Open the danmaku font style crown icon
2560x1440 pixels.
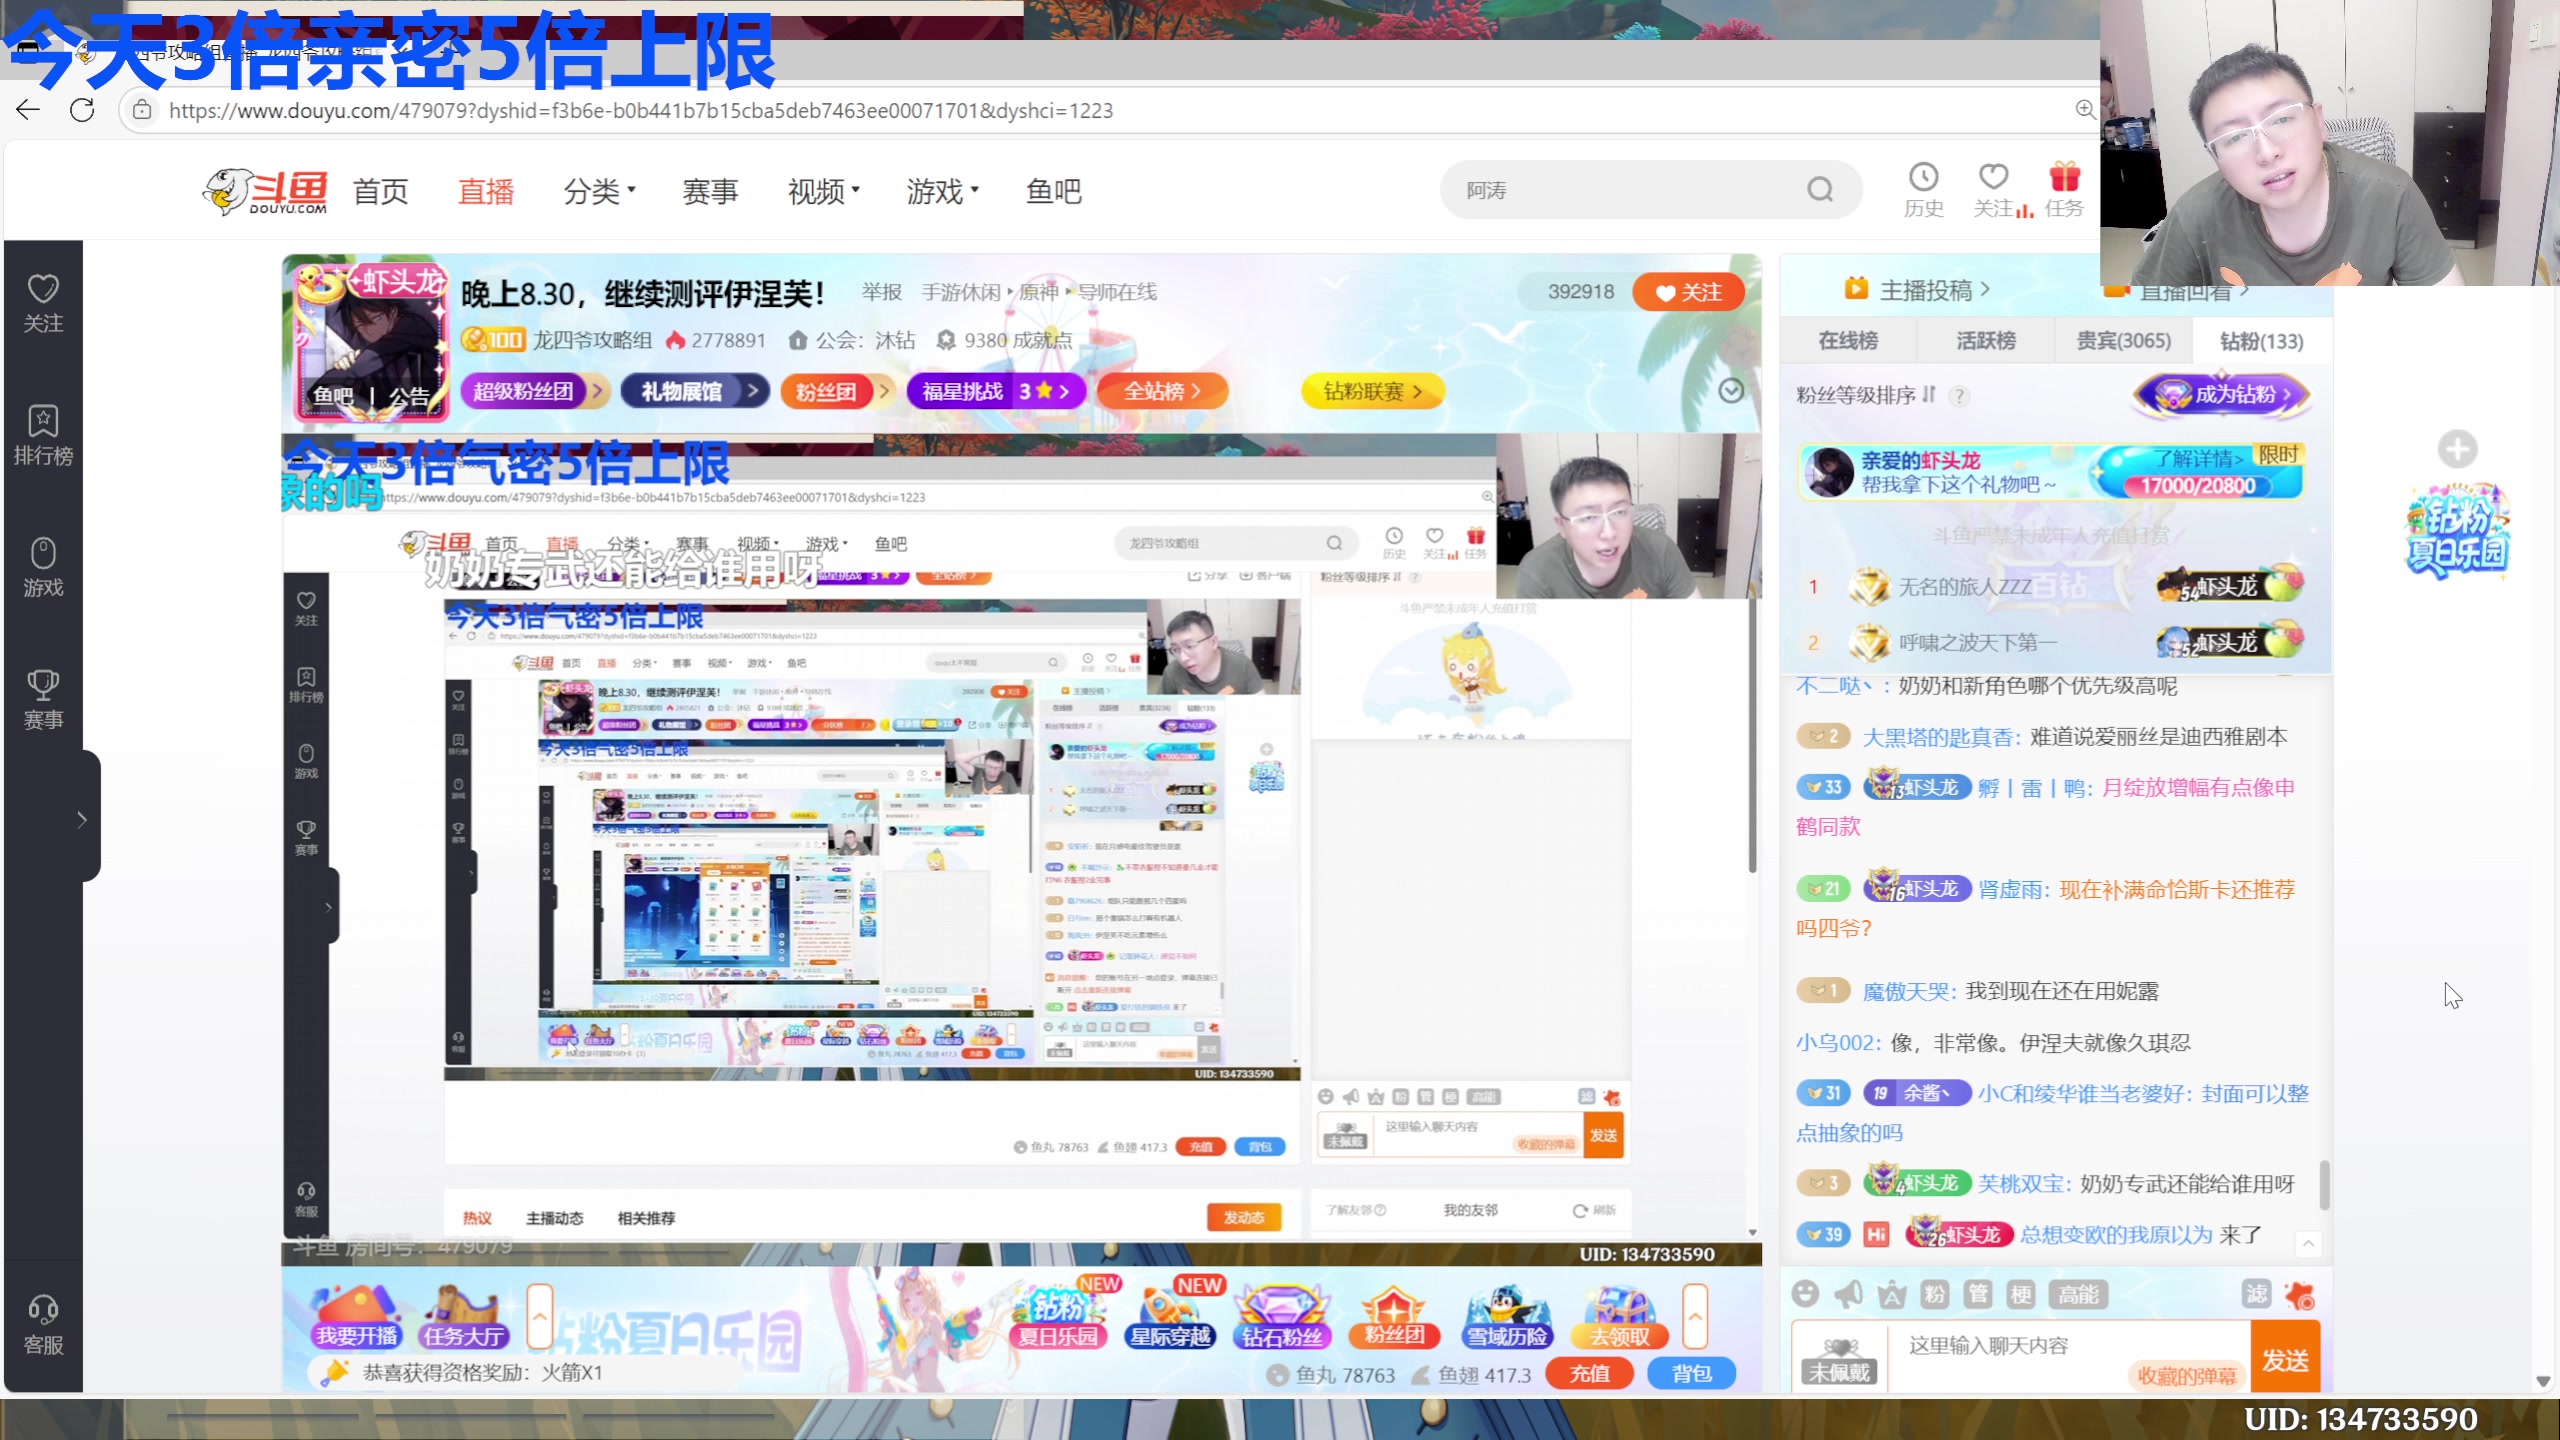pyautogui.click(x=1891, y=1295)
